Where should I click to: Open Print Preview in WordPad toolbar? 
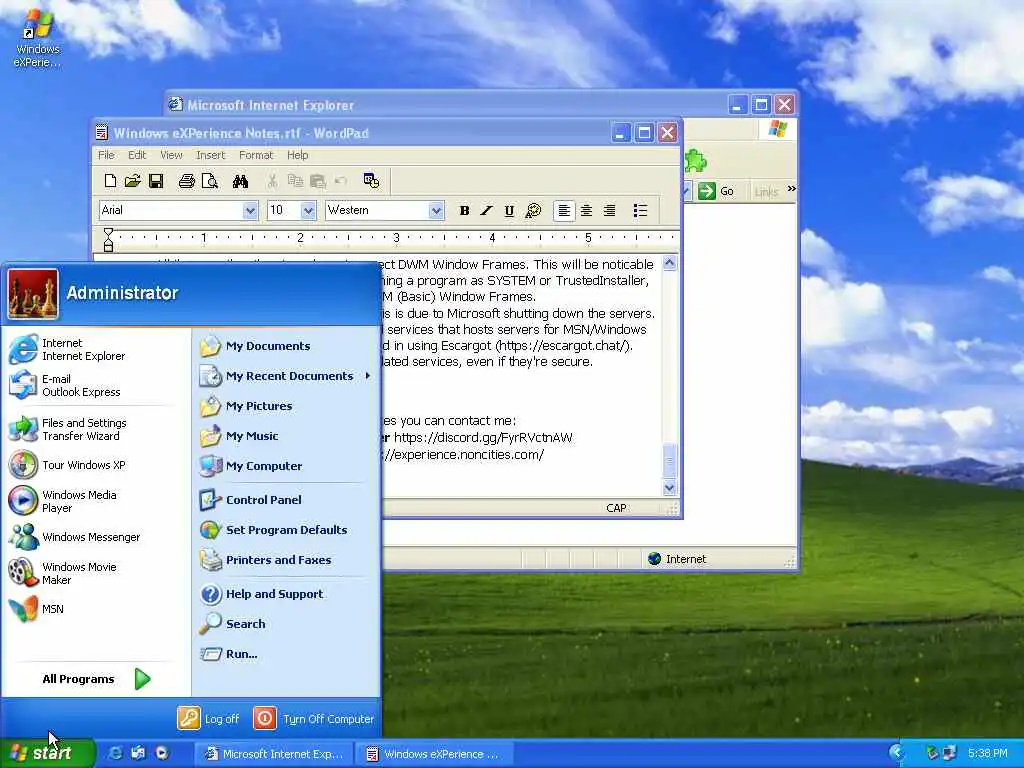point(210,181)
